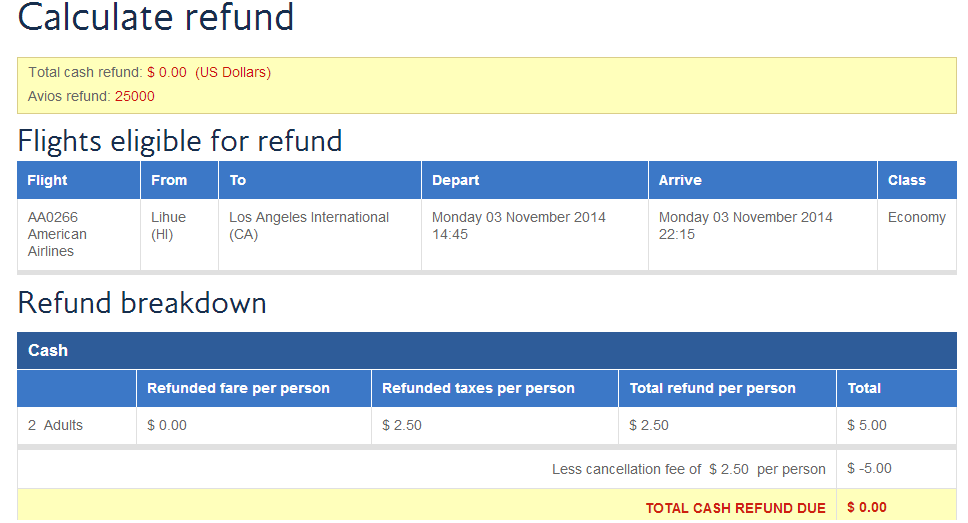The height and width of the screenshot is (523, 968).
Task: Select the AA0266 American Airlines flight cell
Action: point(78,235)
